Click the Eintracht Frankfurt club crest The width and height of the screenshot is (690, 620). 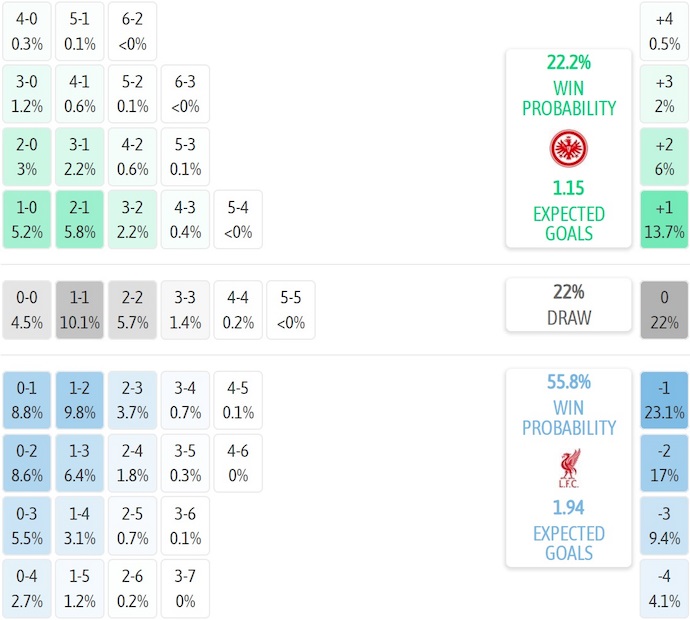(568, 149)
